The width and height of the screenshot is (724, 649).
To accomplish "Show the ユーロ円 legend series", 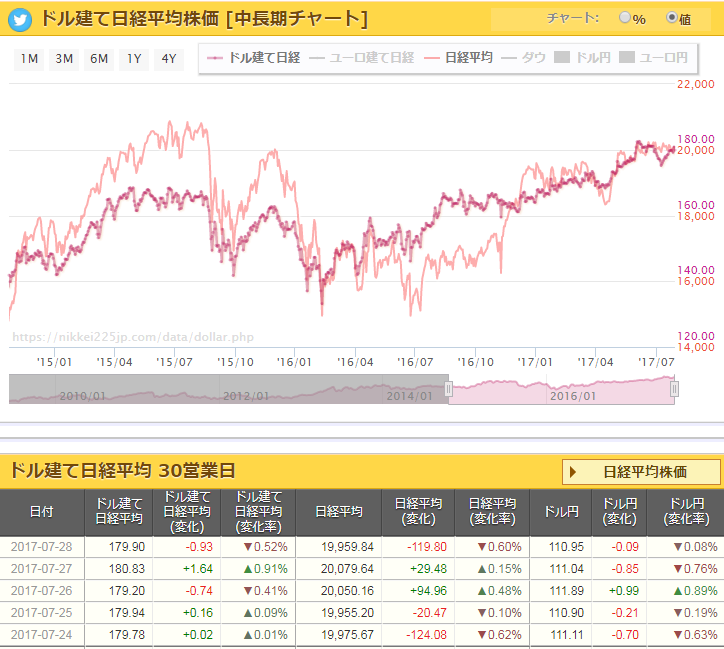I will pos(652,58).
